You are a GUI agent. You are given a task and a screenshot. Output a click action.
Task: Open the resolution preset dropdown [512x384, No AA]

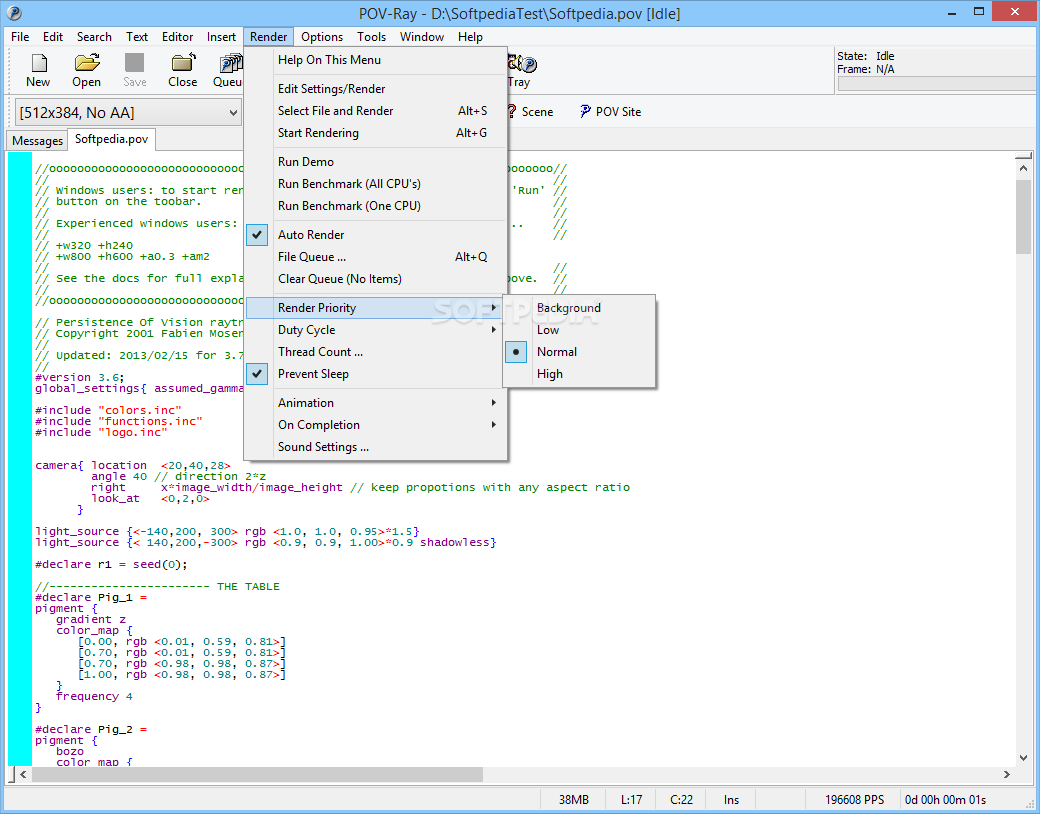coord(127,113)
